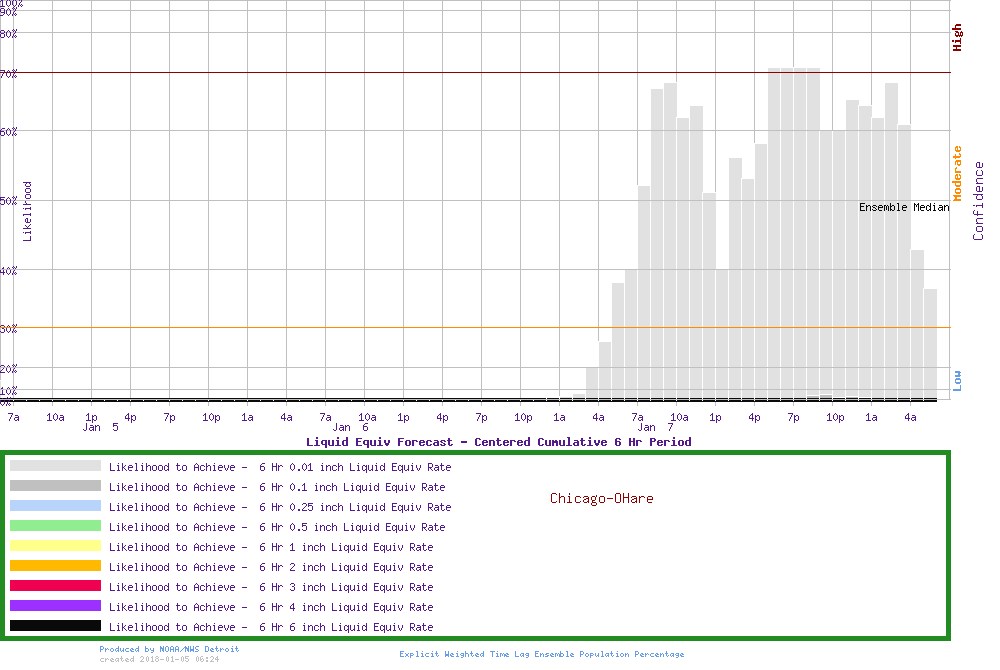Open the NOAA/NWS Detroit producer credit
The image size is (1000, 670).
[169, 649]
